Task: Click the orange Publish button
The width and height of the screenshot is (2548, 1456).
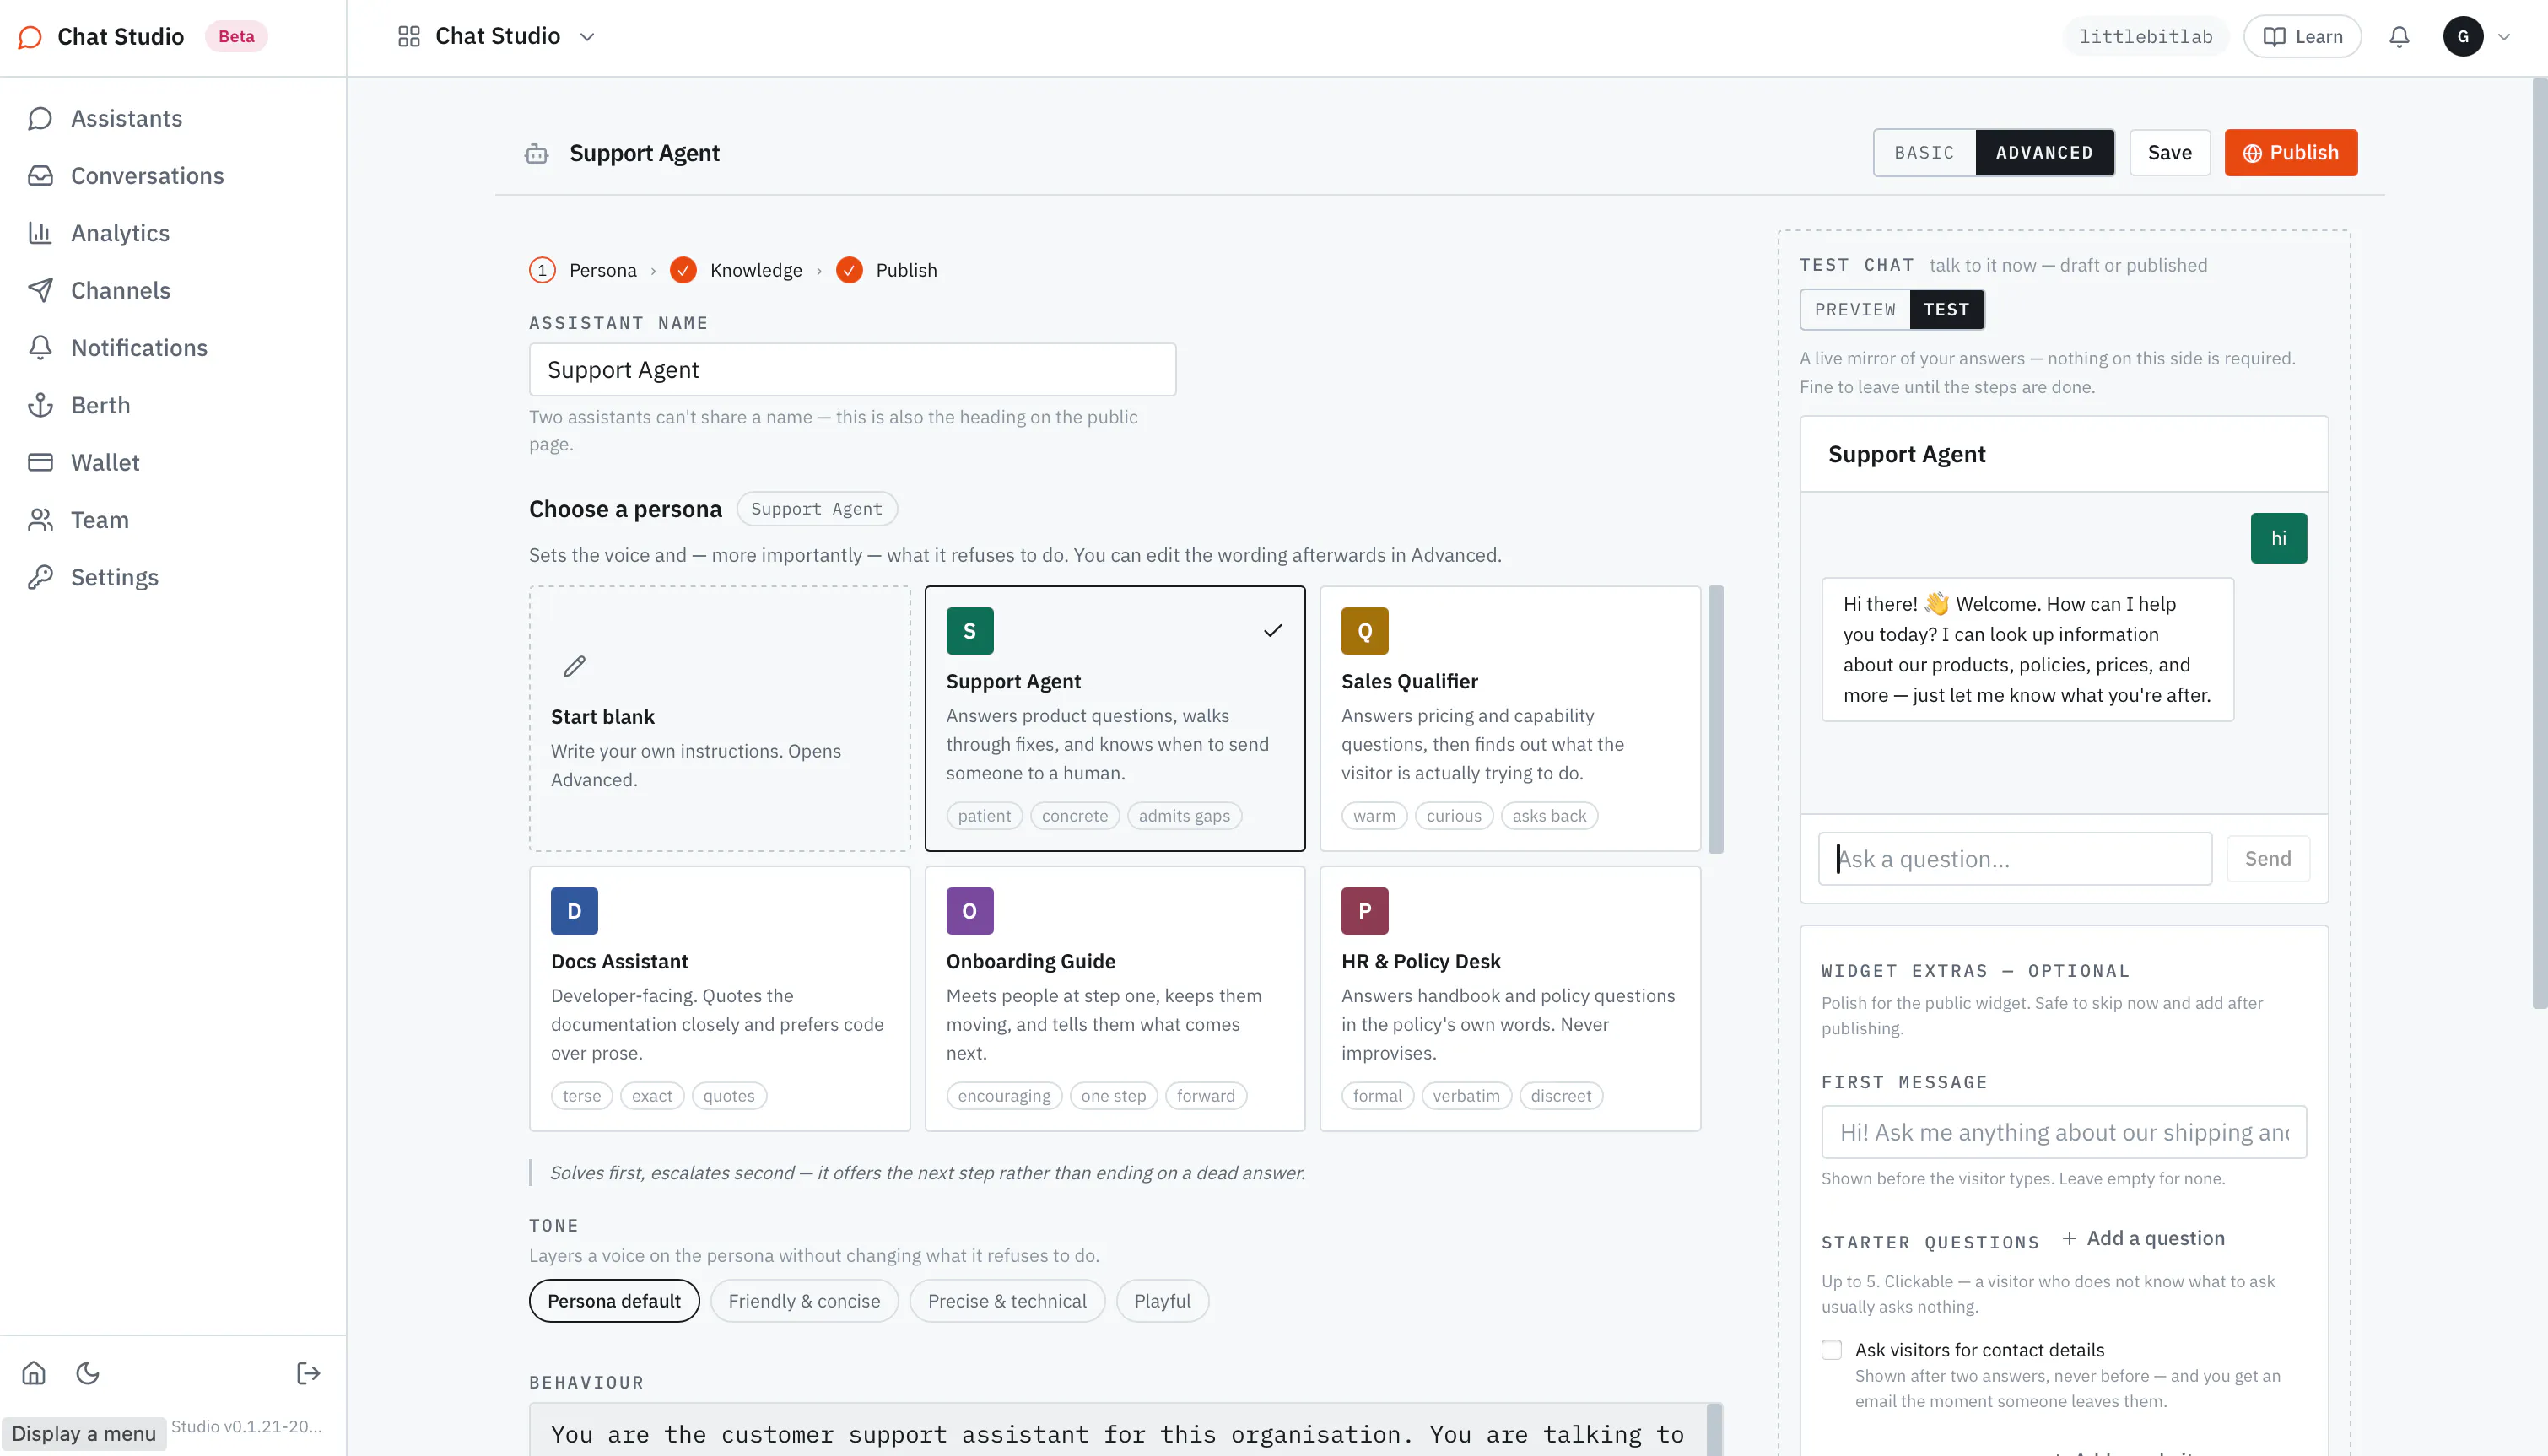Action: click(2290, 153)
